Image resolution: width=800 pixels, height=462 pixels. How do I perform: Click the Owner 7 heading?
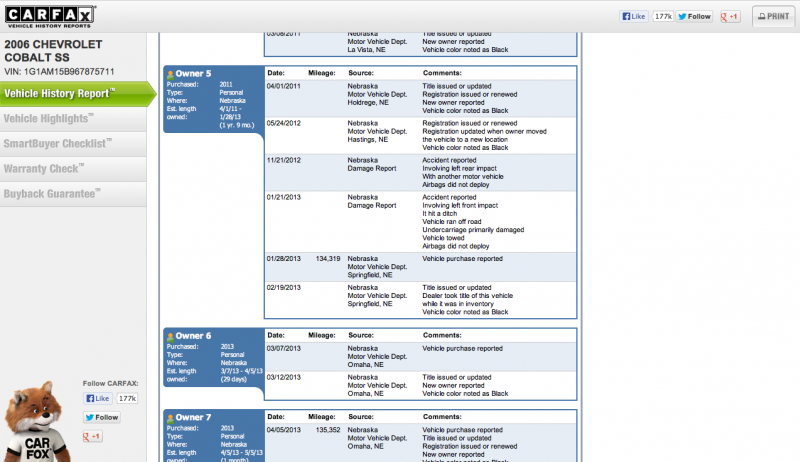[193, 418]
